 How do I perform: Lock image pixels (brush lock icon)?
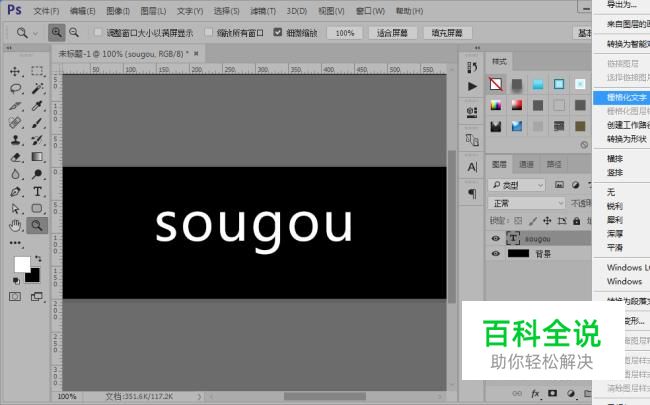[x=533, y=221]
